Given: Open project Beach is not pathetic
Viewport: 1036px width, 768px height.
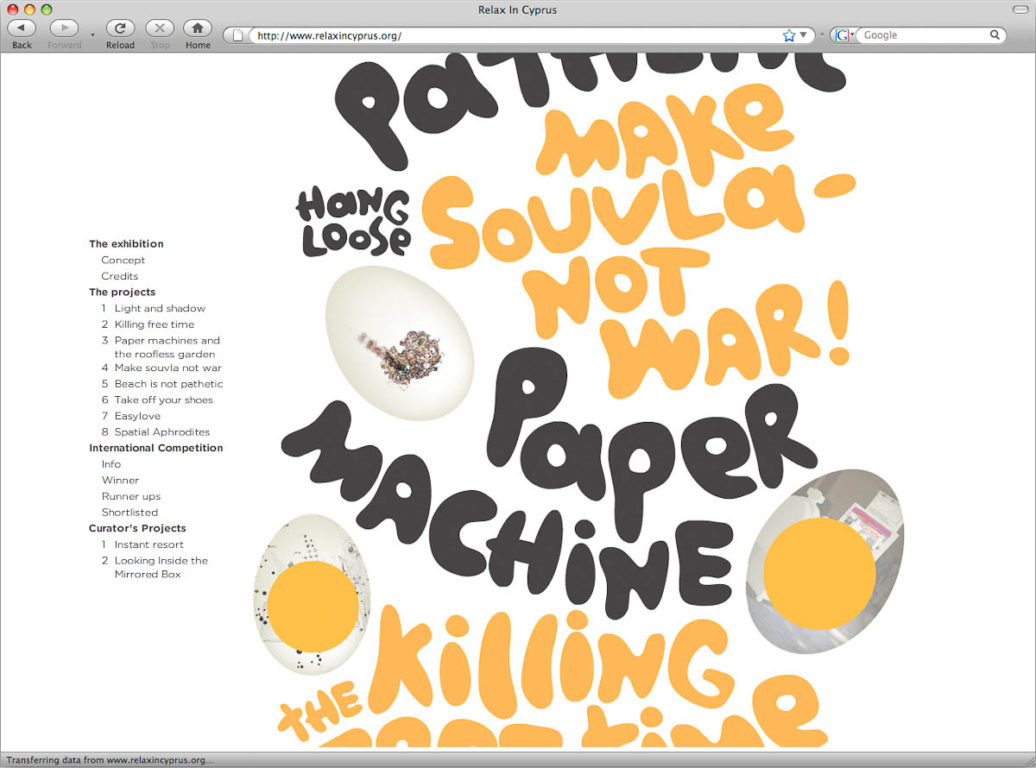Looking at the screenshot, I should click(168, 384).
